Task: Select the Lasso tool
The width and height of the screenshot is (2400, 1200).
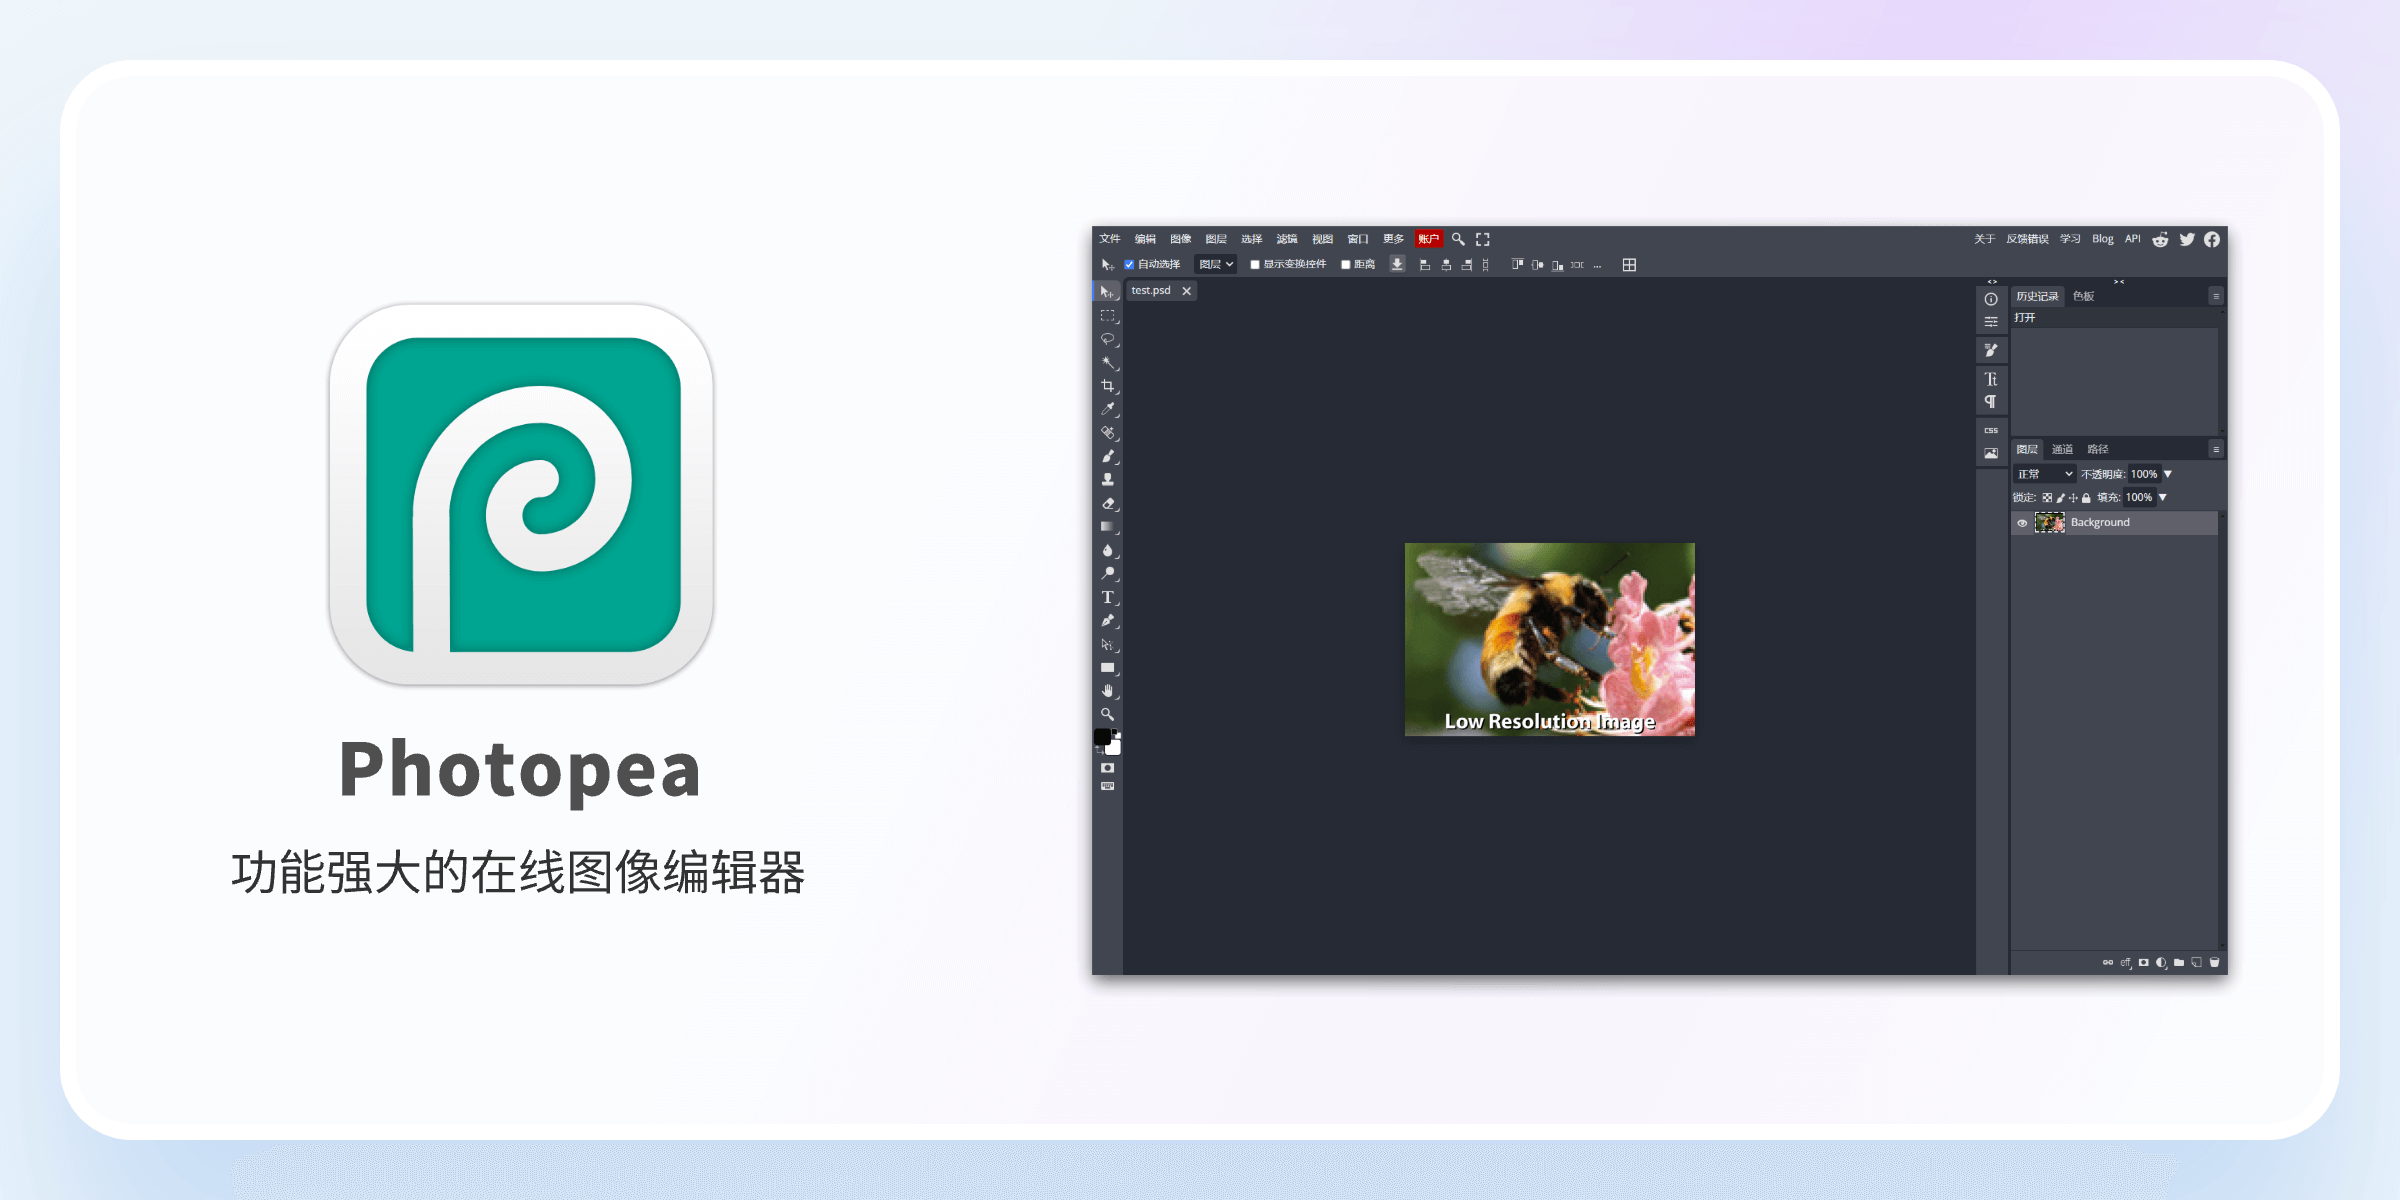Action: tap(1107, 339)
